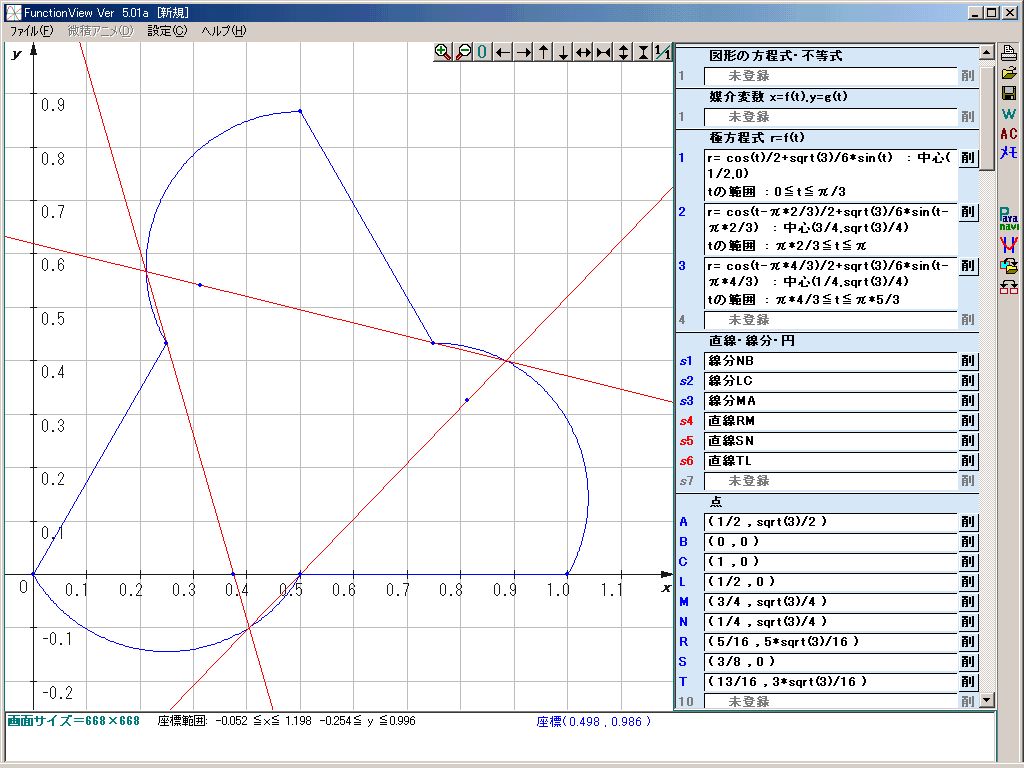The image size is (1024, 768).
Task: Delete point M with its 削 button
Action: click(968, 602)
